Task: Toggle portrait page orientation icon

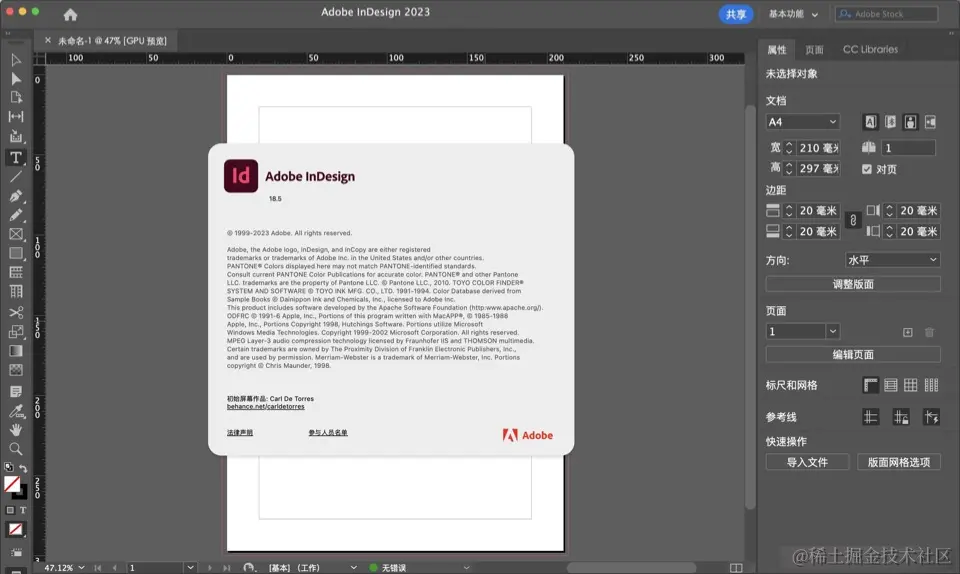Action: tap(910, 122)
